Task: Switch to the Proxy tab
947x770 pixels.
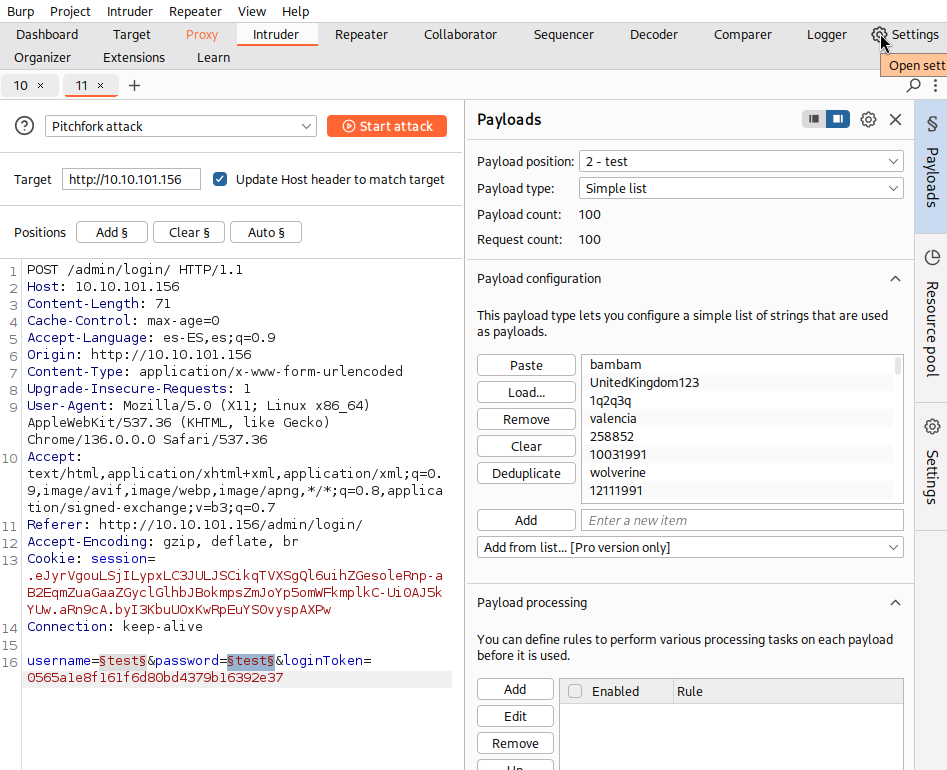Action: [x=202, y=34]
